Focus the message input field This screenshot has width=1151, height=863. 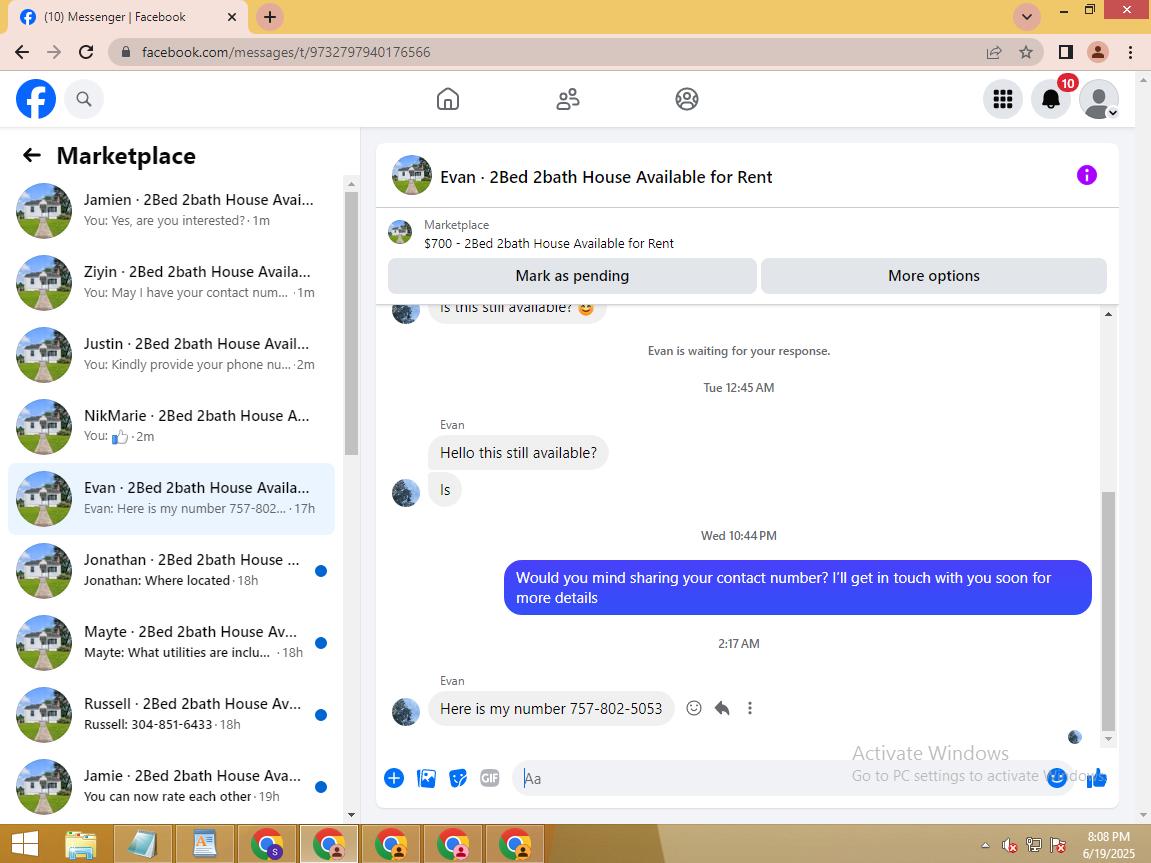(x=778, y=779)
